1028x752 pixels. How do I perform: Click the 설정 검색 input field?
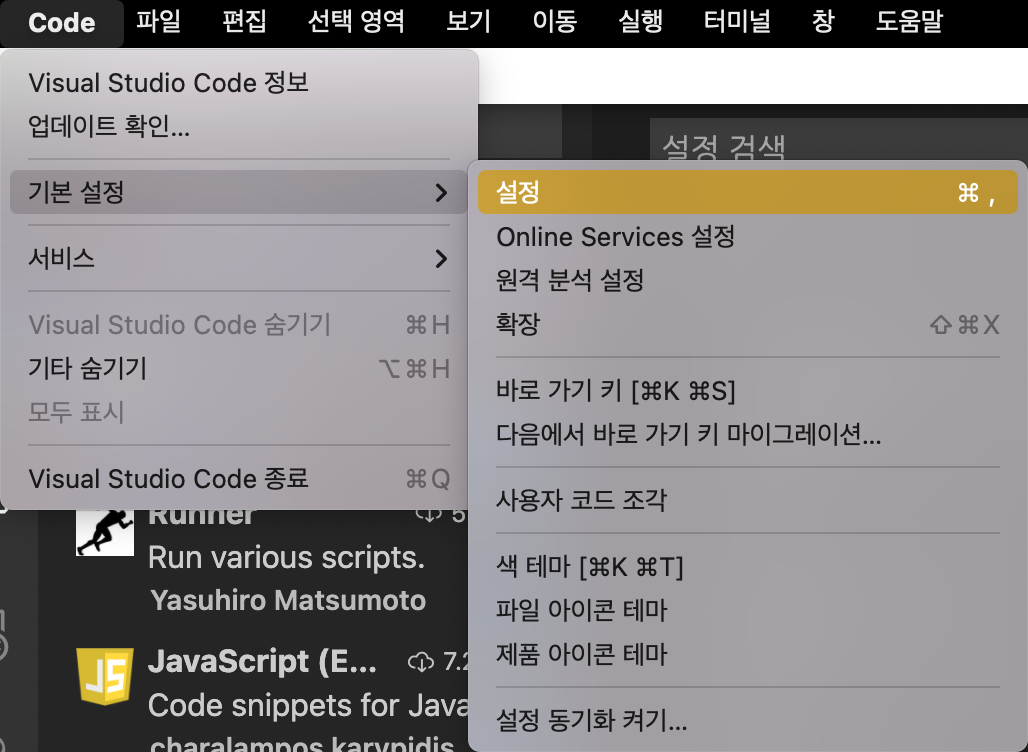(839, 140)
